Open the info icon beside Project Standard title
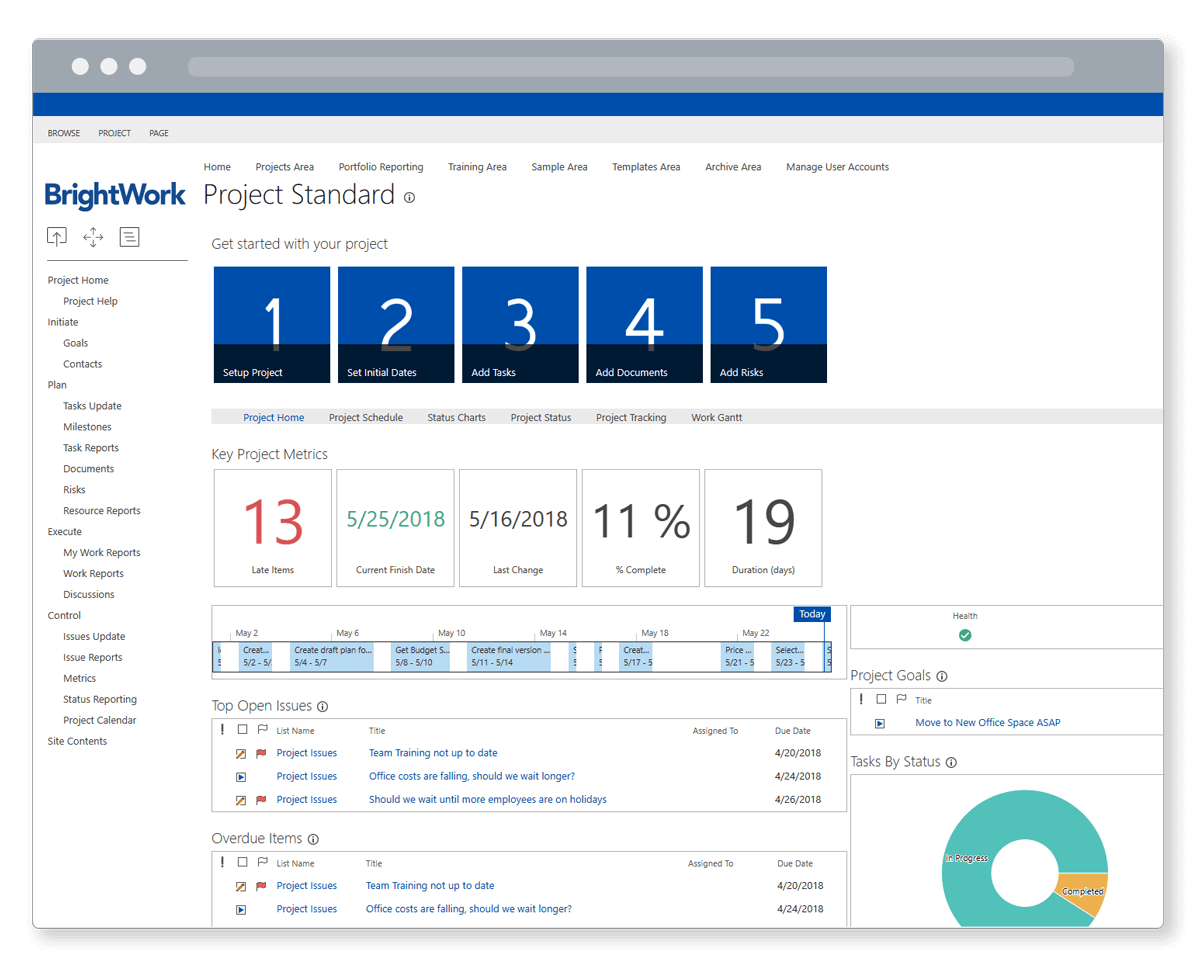This screenshot has width=1200, height=967. (x=409, y=197)
